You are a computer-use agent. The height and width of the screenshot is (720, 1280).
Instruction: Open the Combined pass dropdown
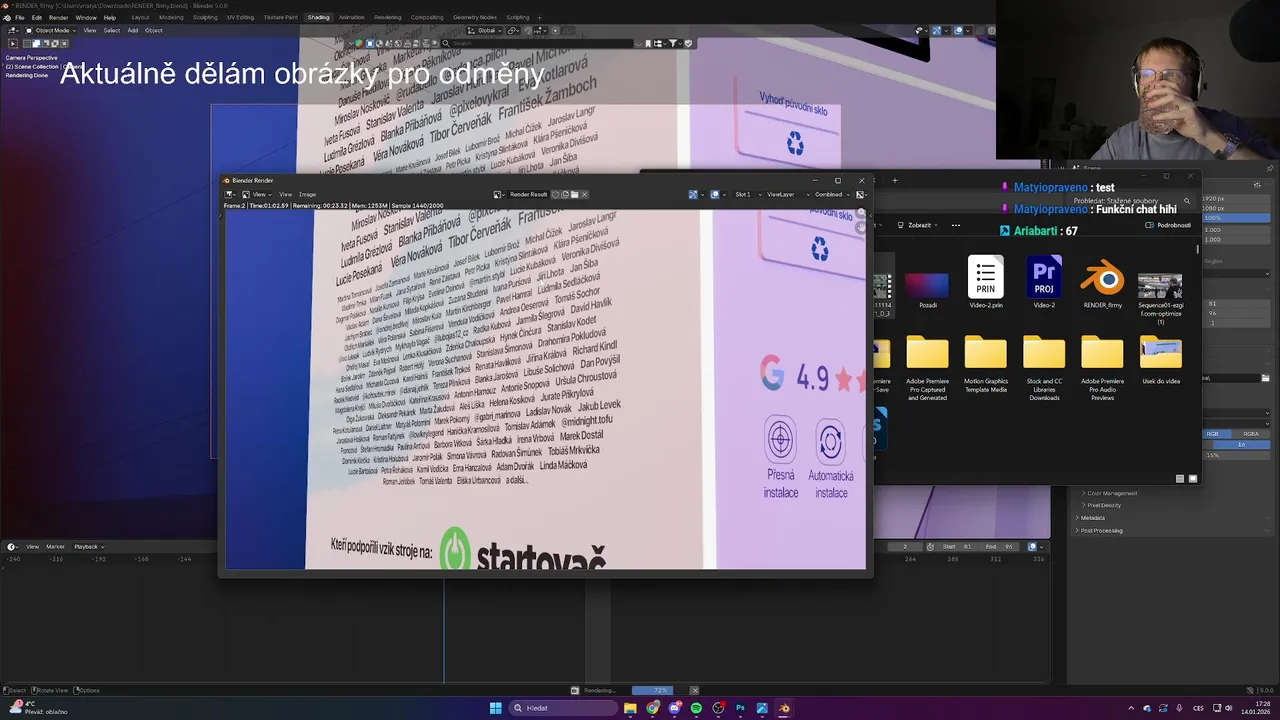coord(832,194)
